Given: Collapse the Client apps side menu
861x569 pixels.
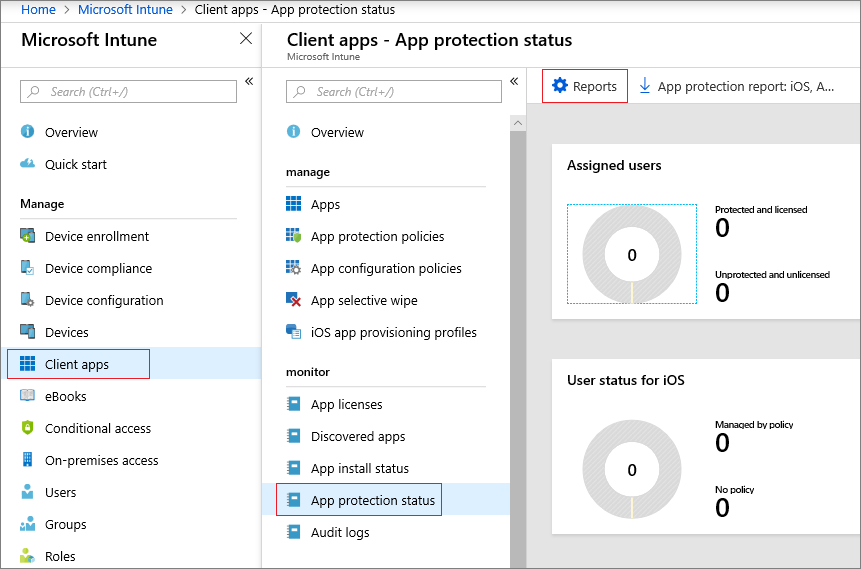Looking at the screenshot, I should [x=514, y=81].
